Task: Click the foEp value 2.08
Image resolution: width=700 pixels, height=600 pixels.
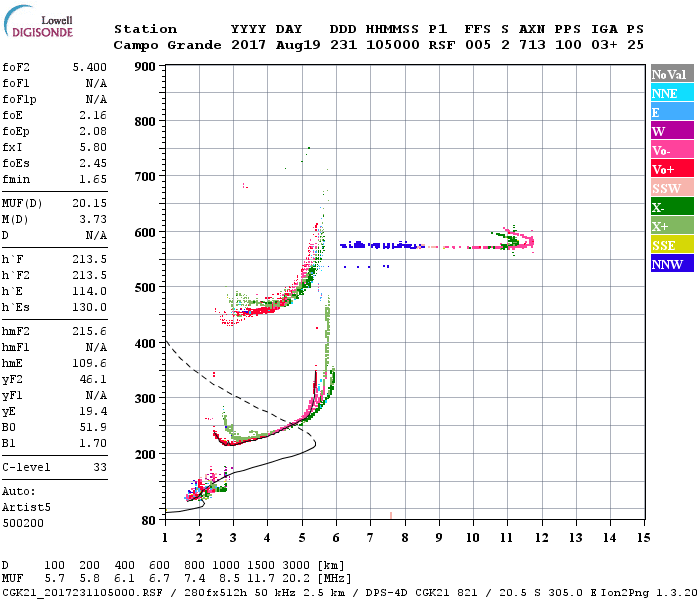Action: pos(93,131)
